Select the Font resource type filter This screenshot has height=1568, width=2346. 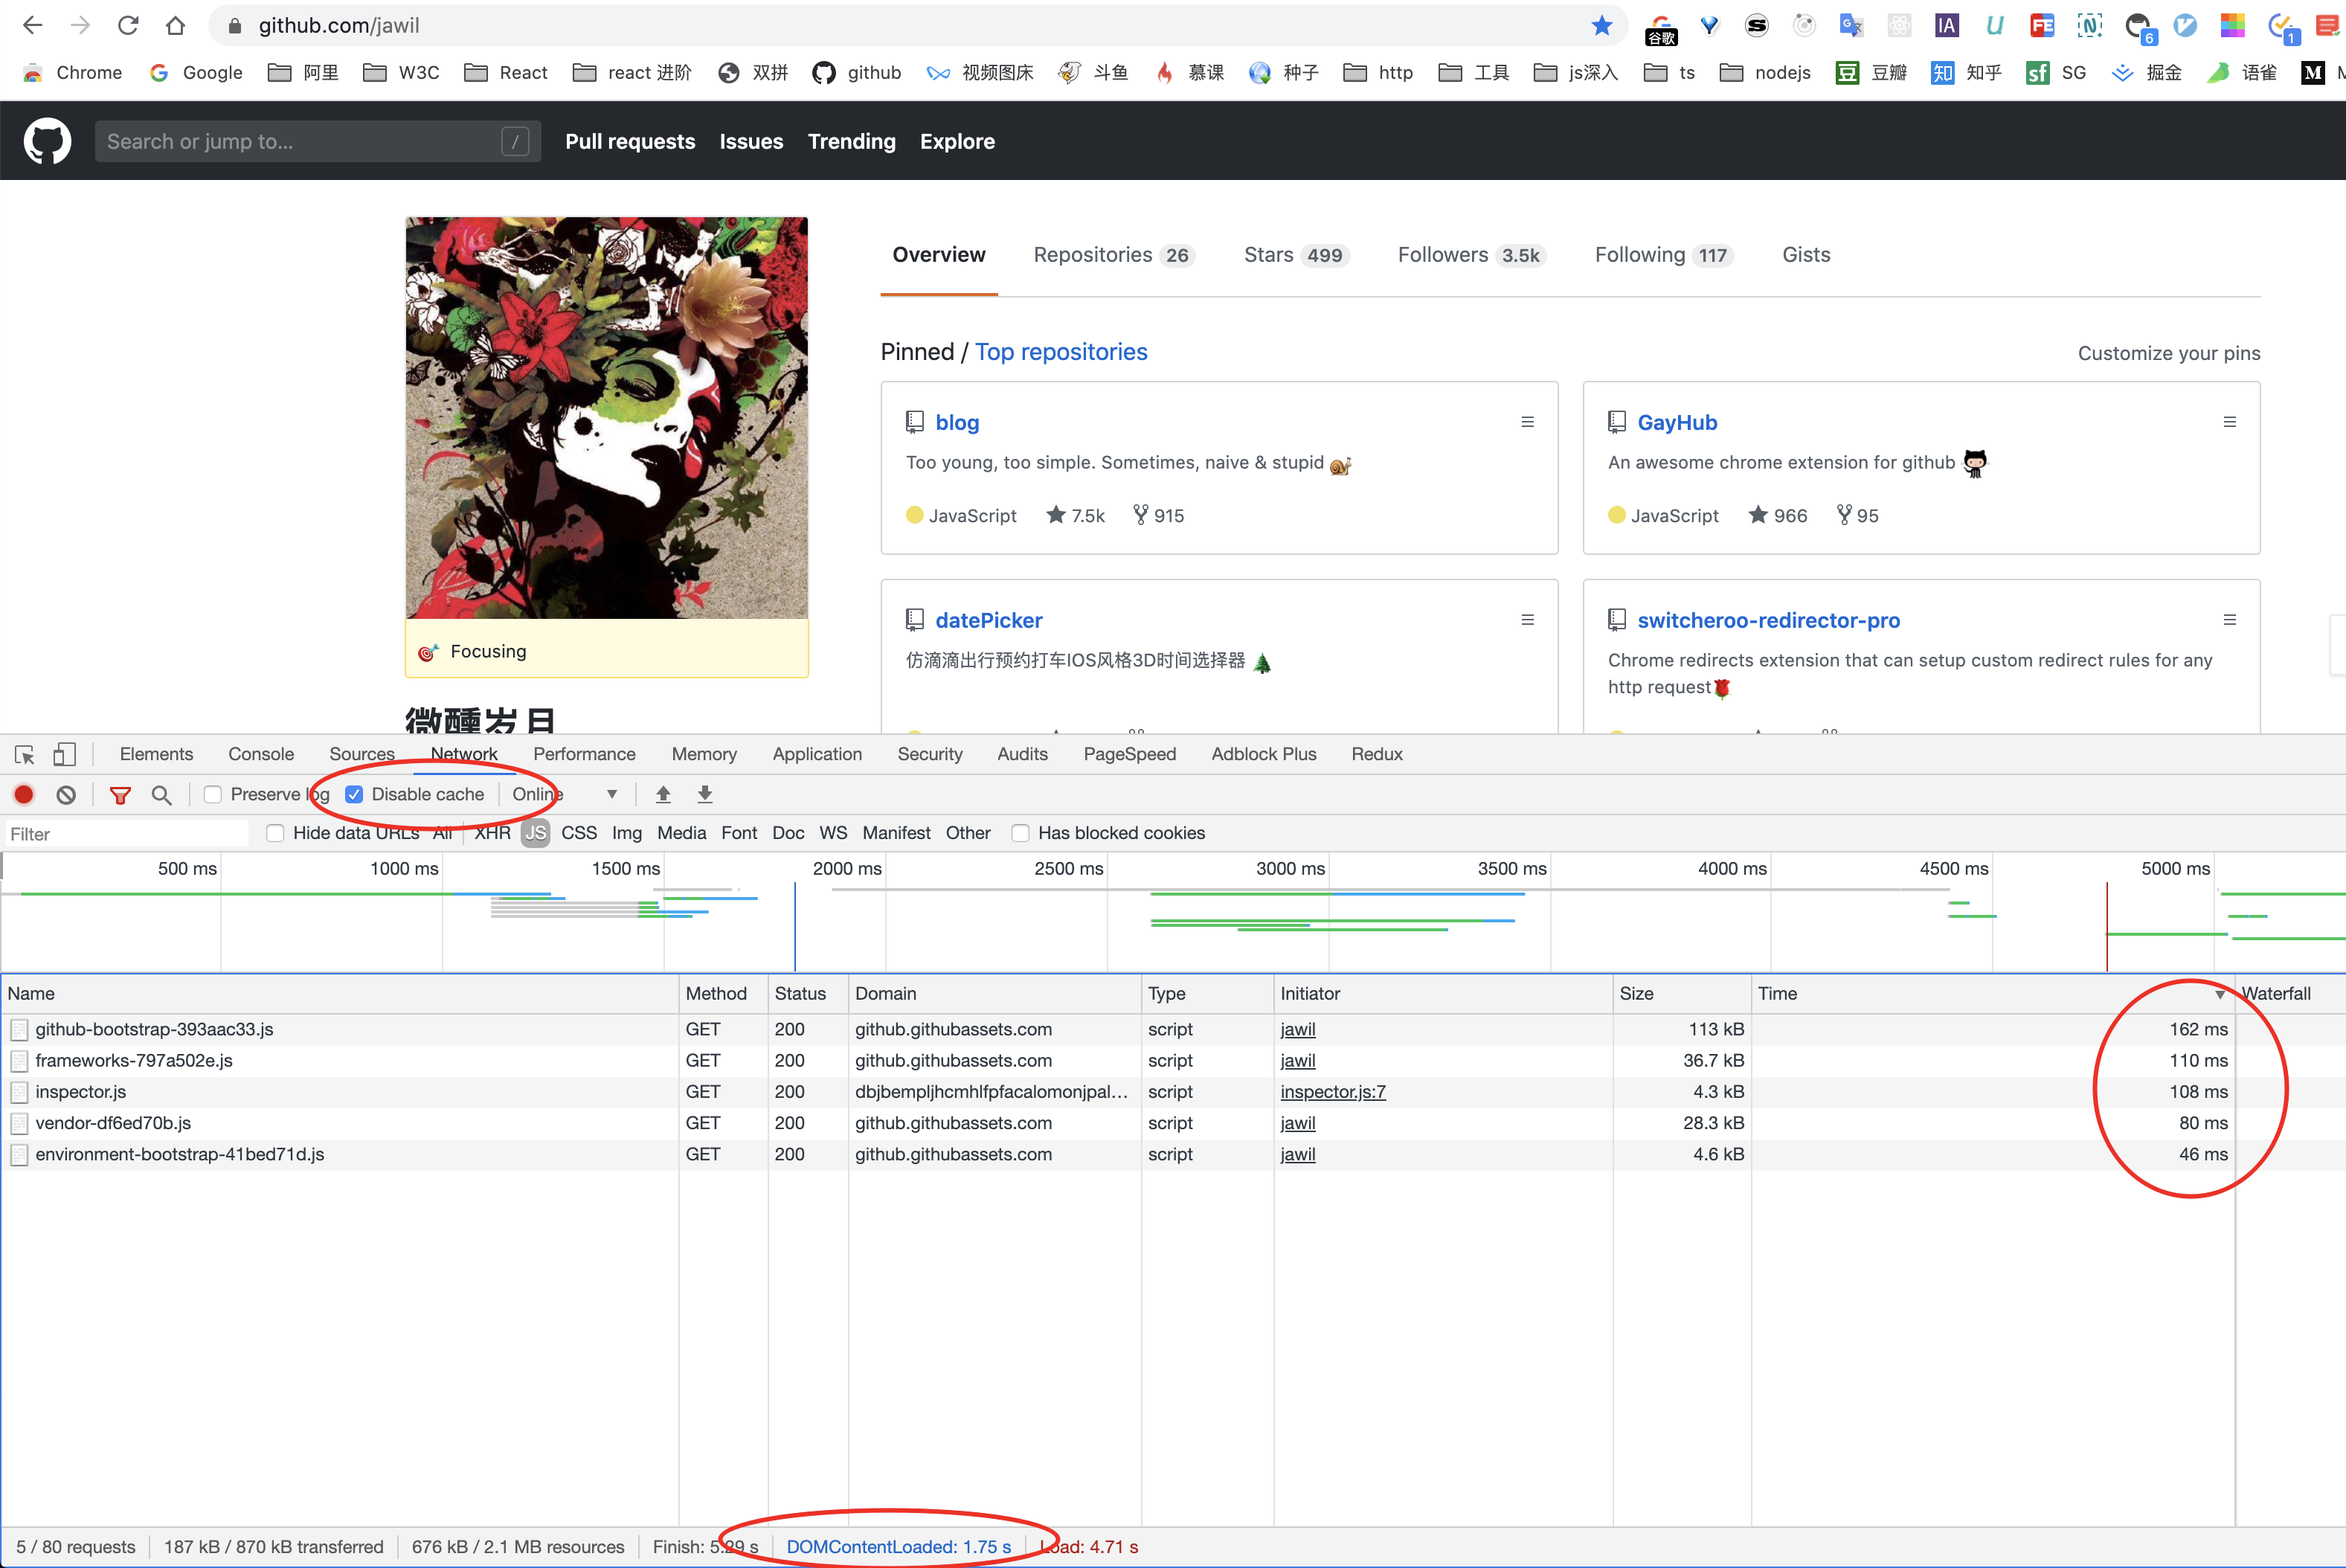pyautogui.click(x=739, y=833)
